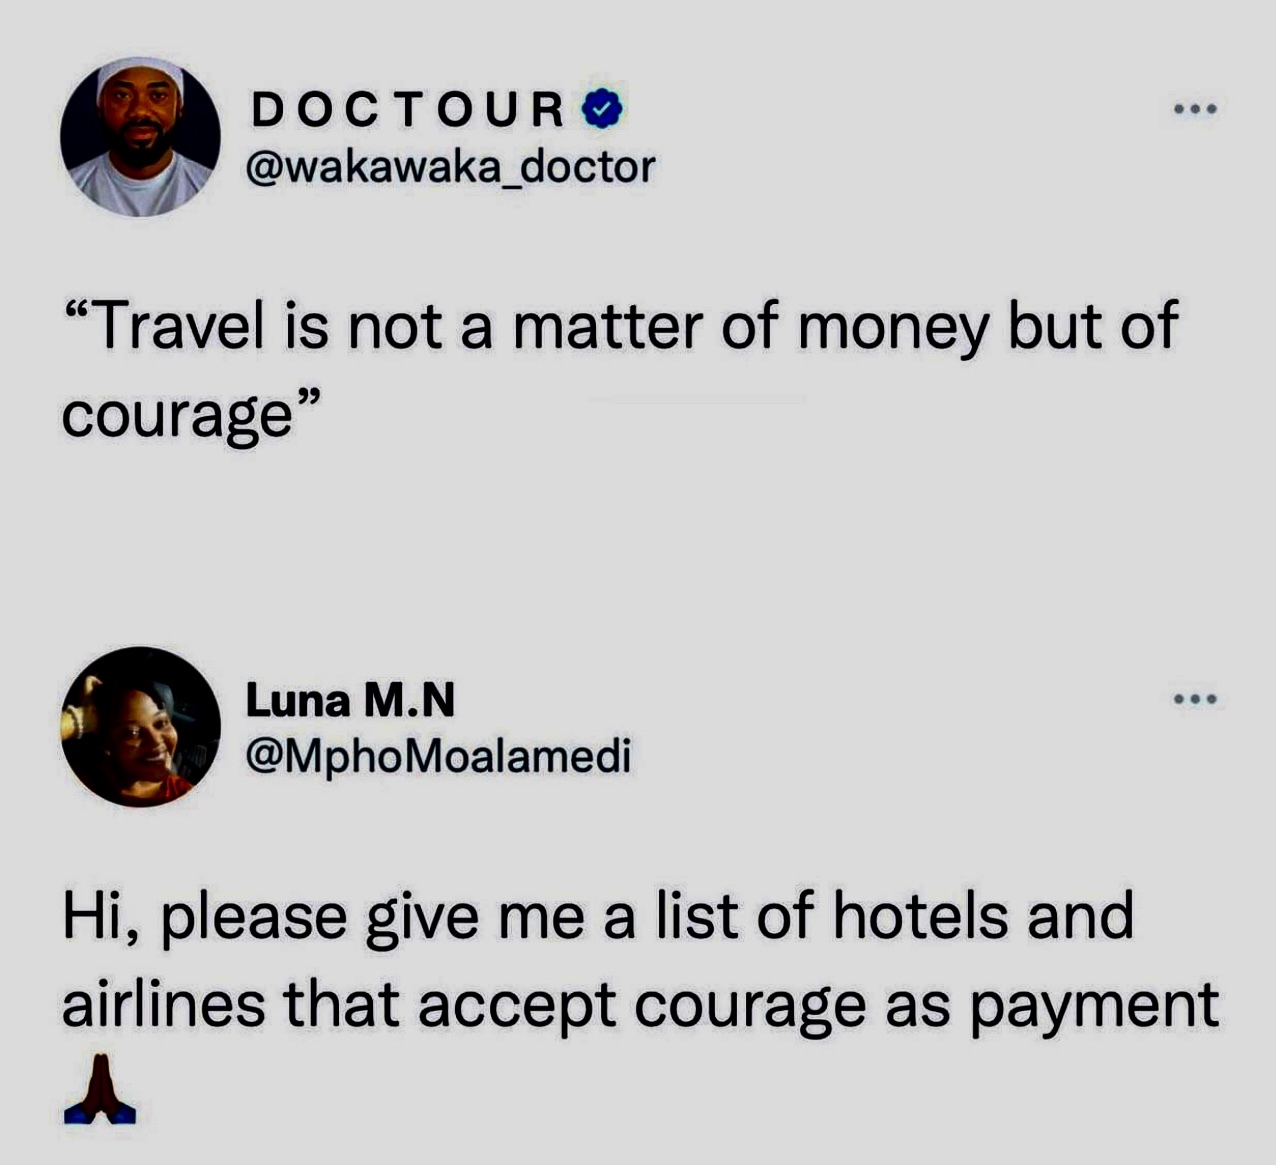Click the Luna M.N display name
Viewport: 1276px width, 1165px height.
click(350, 699)
